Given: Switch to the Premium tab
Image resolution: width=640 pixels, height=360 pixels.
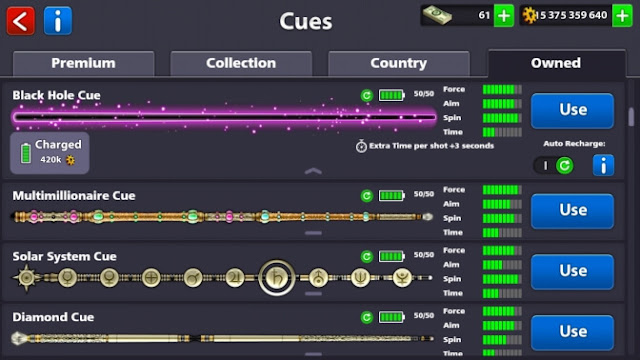Looking at the screenshot, I should [x=84, y=63].
